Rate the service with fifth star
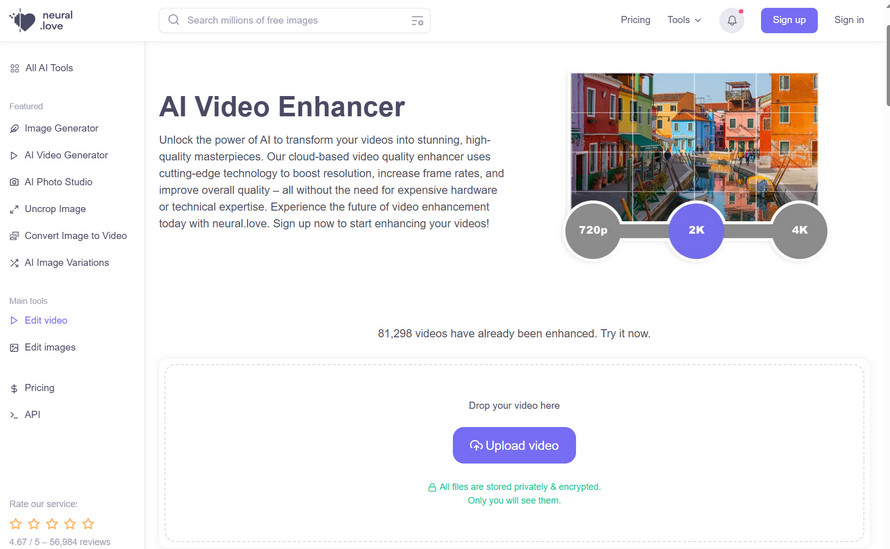 [x=88, y=523]
